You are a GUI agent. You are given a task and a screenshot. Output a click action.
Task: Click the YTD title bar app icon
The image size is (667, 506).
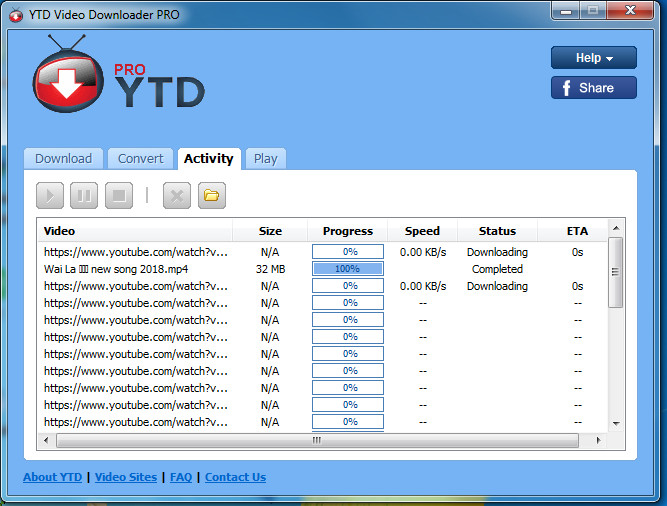[16, 15]
